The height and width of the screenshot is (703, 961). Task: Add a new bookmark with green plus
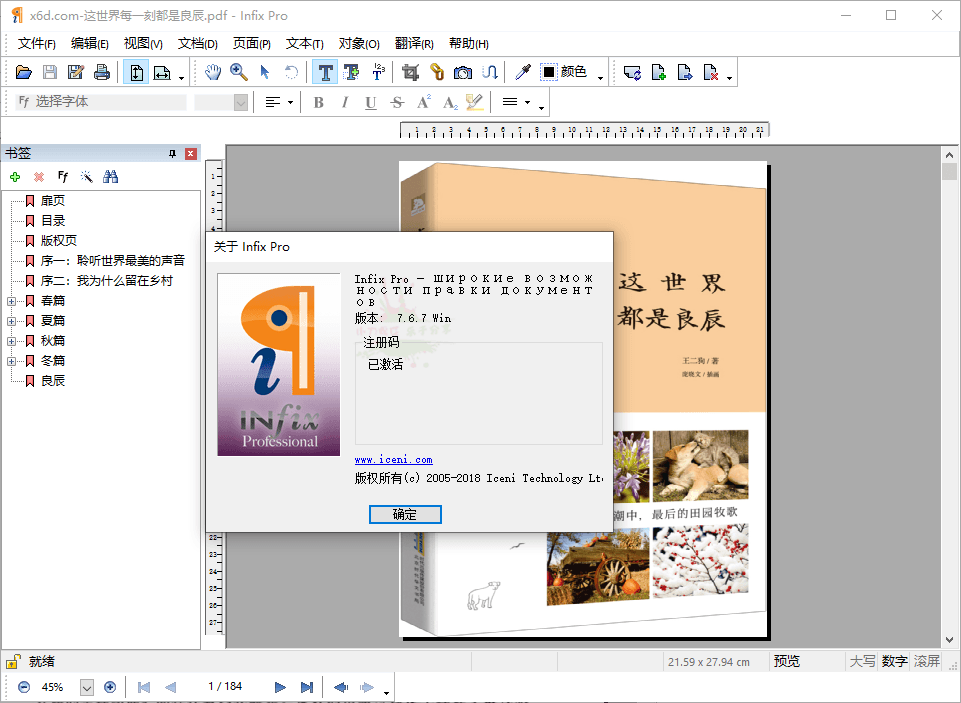point(15,177)
